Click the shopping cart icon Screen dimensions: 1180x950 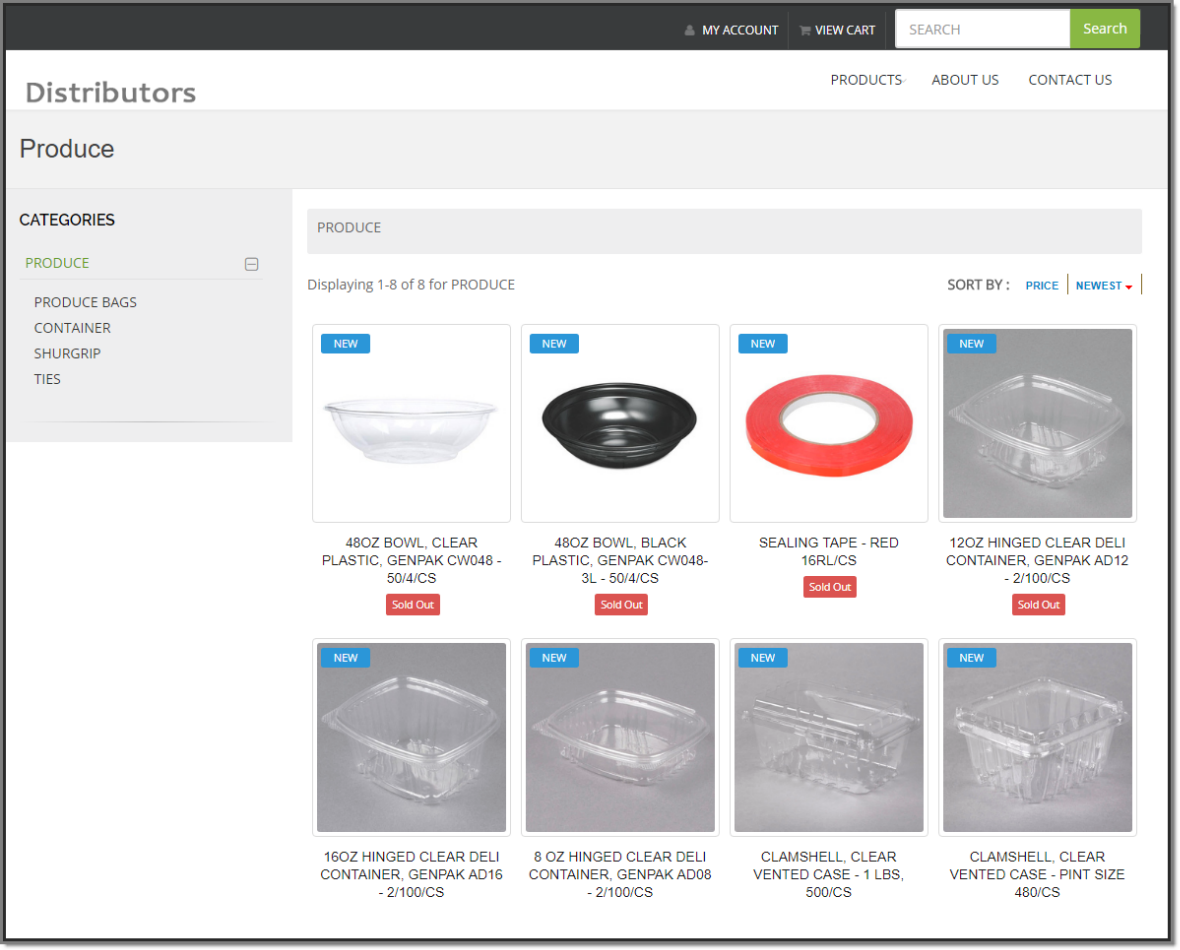pyautogui.click(x=804, y=30)
